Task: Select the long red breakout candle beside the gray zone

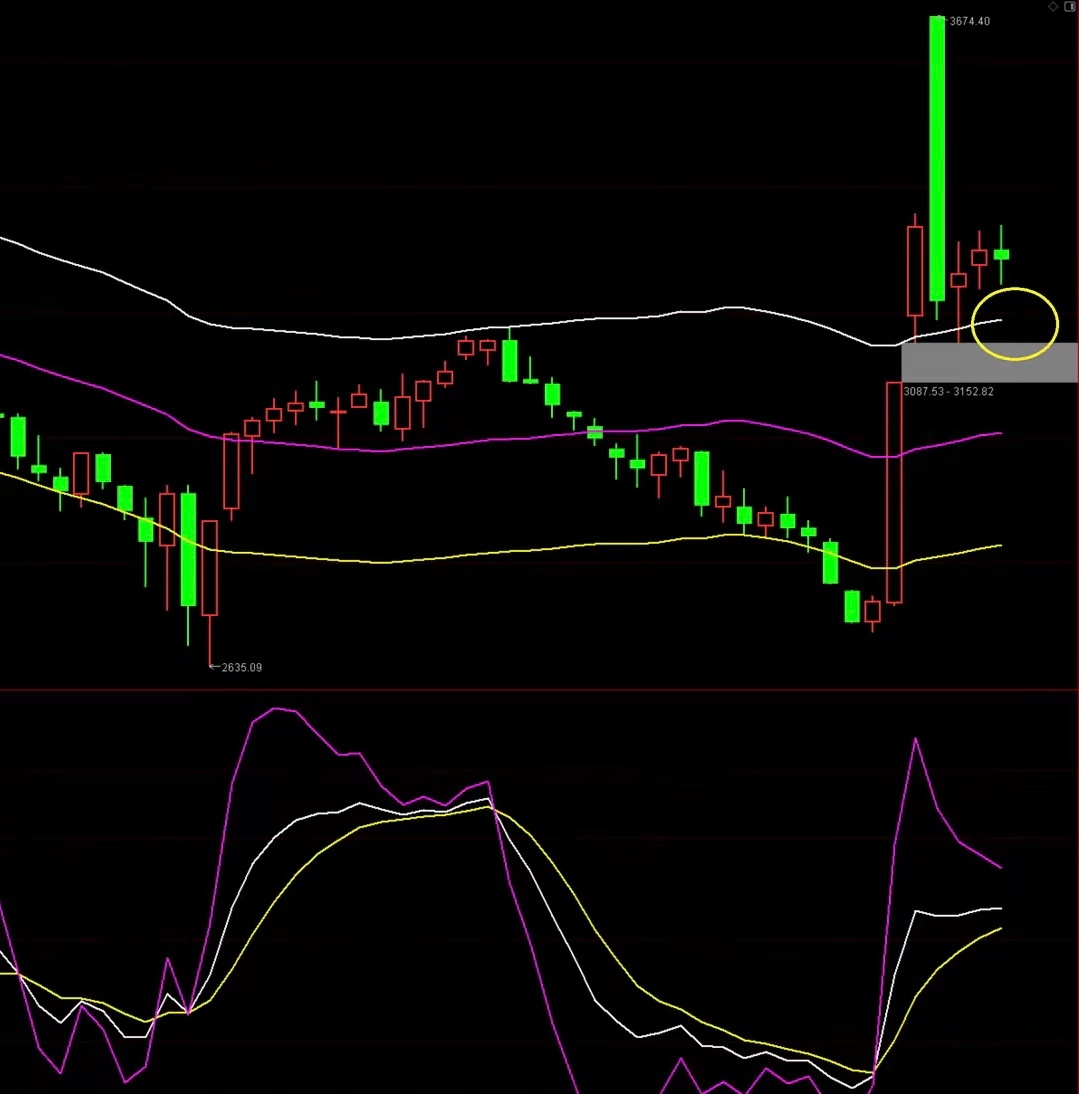Action: coord(893,492)
